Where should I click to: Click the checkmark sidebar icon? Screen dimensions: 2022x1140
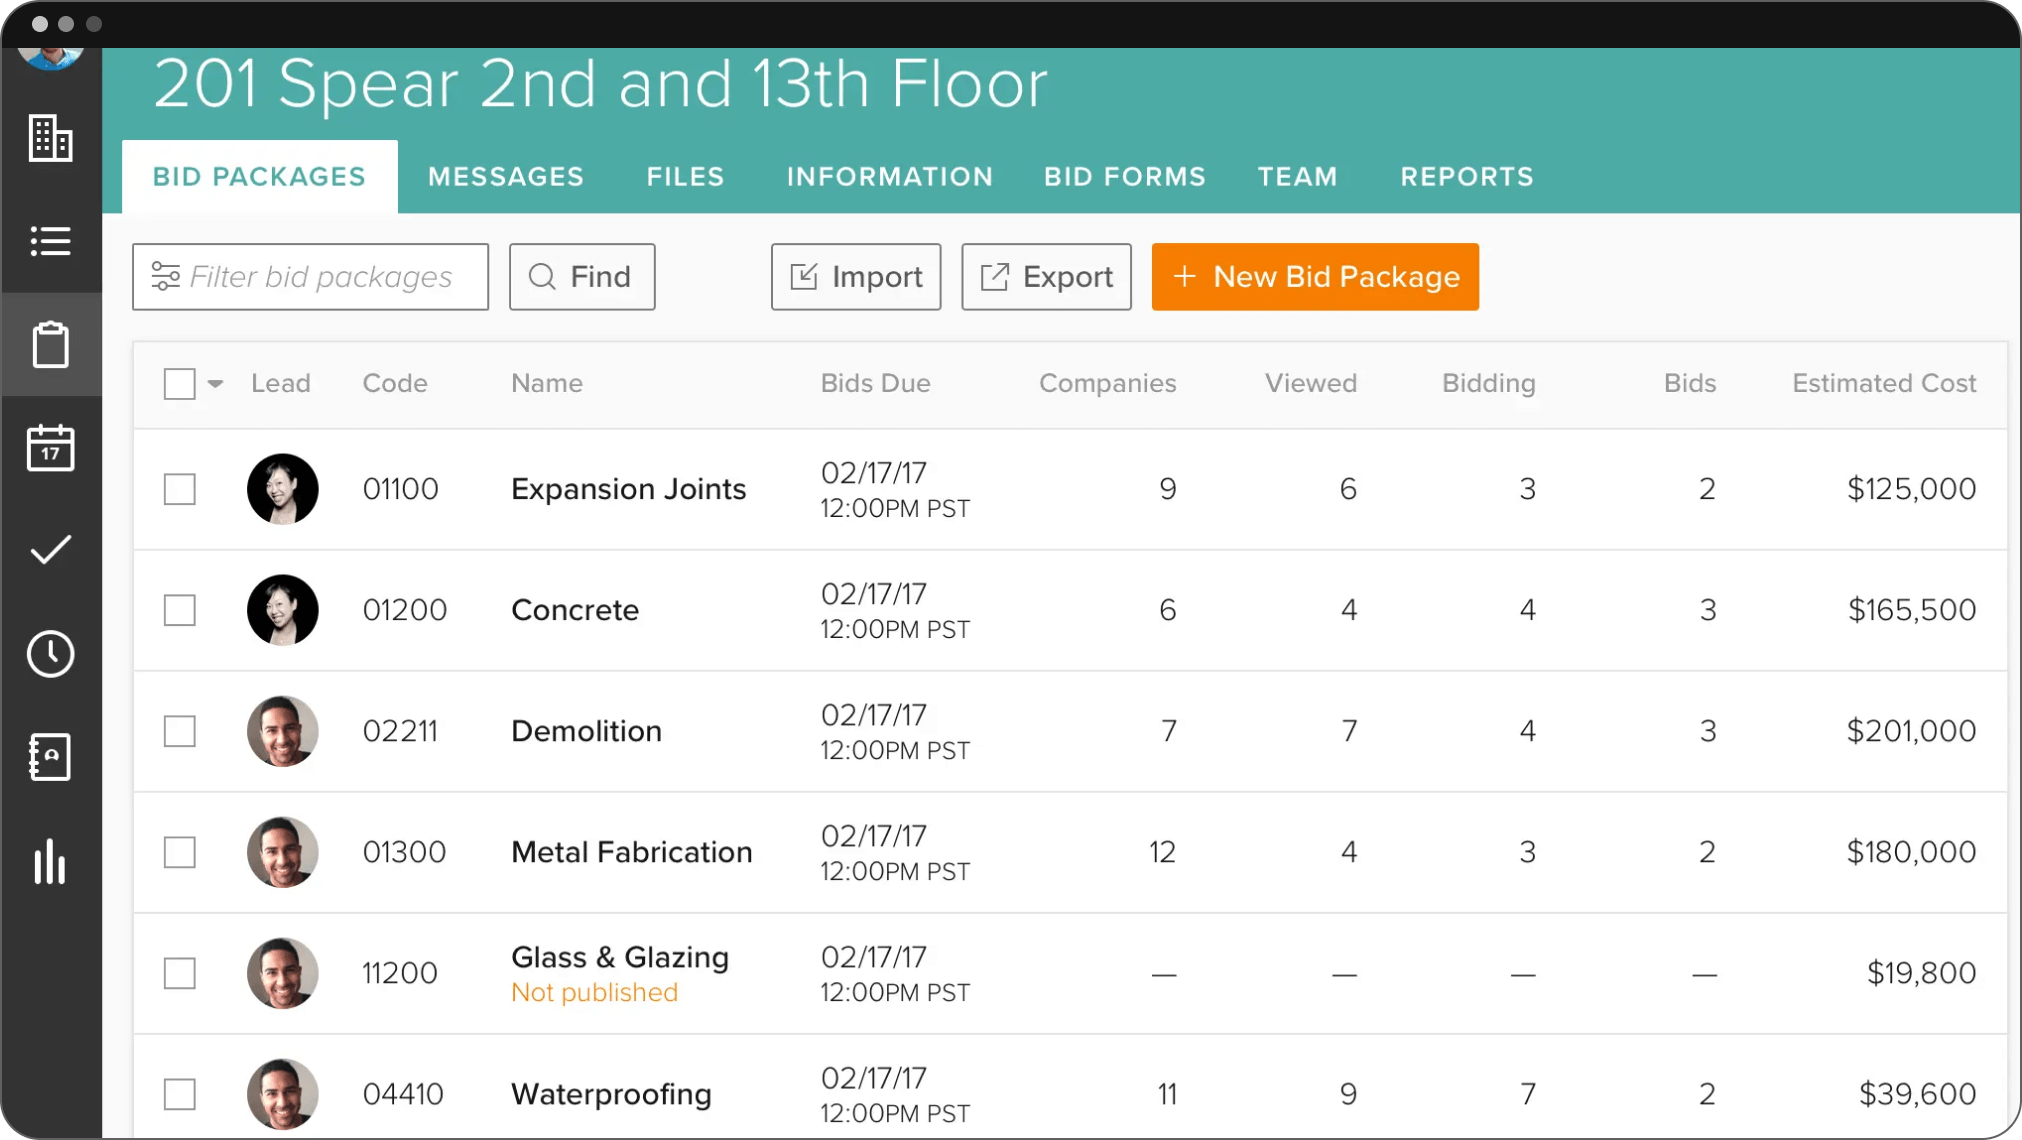(x=50, y=550)
